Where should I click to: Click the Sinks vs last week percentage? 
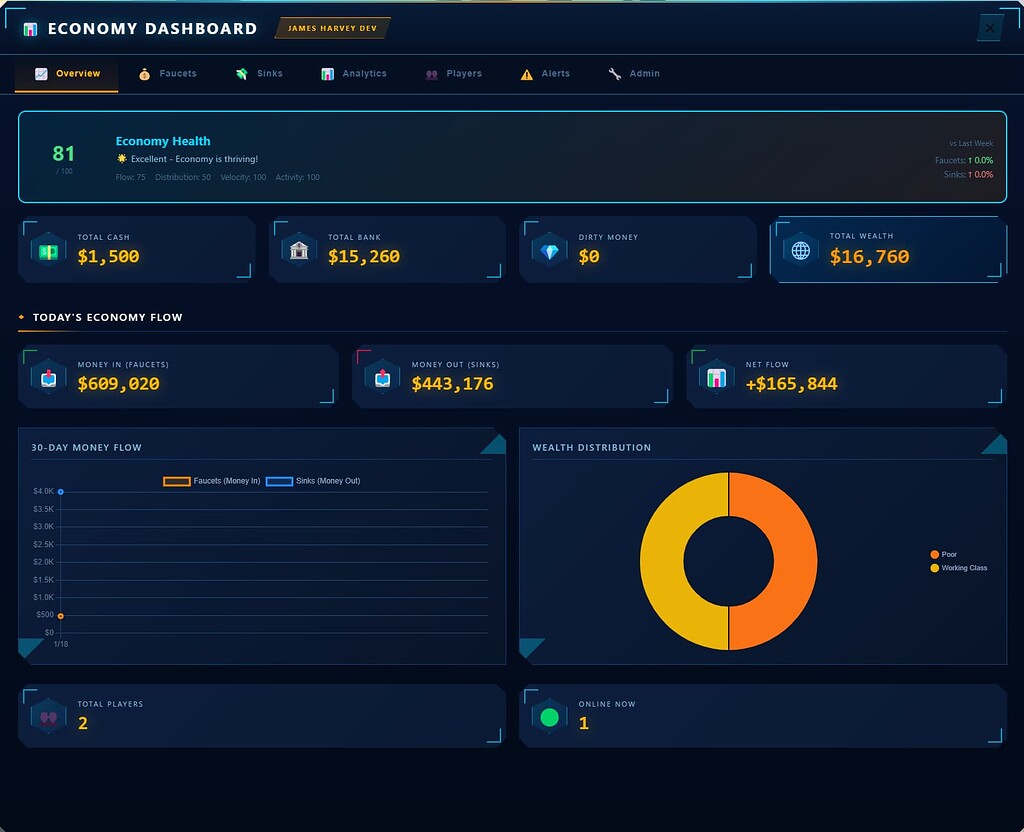pos(980,175)
